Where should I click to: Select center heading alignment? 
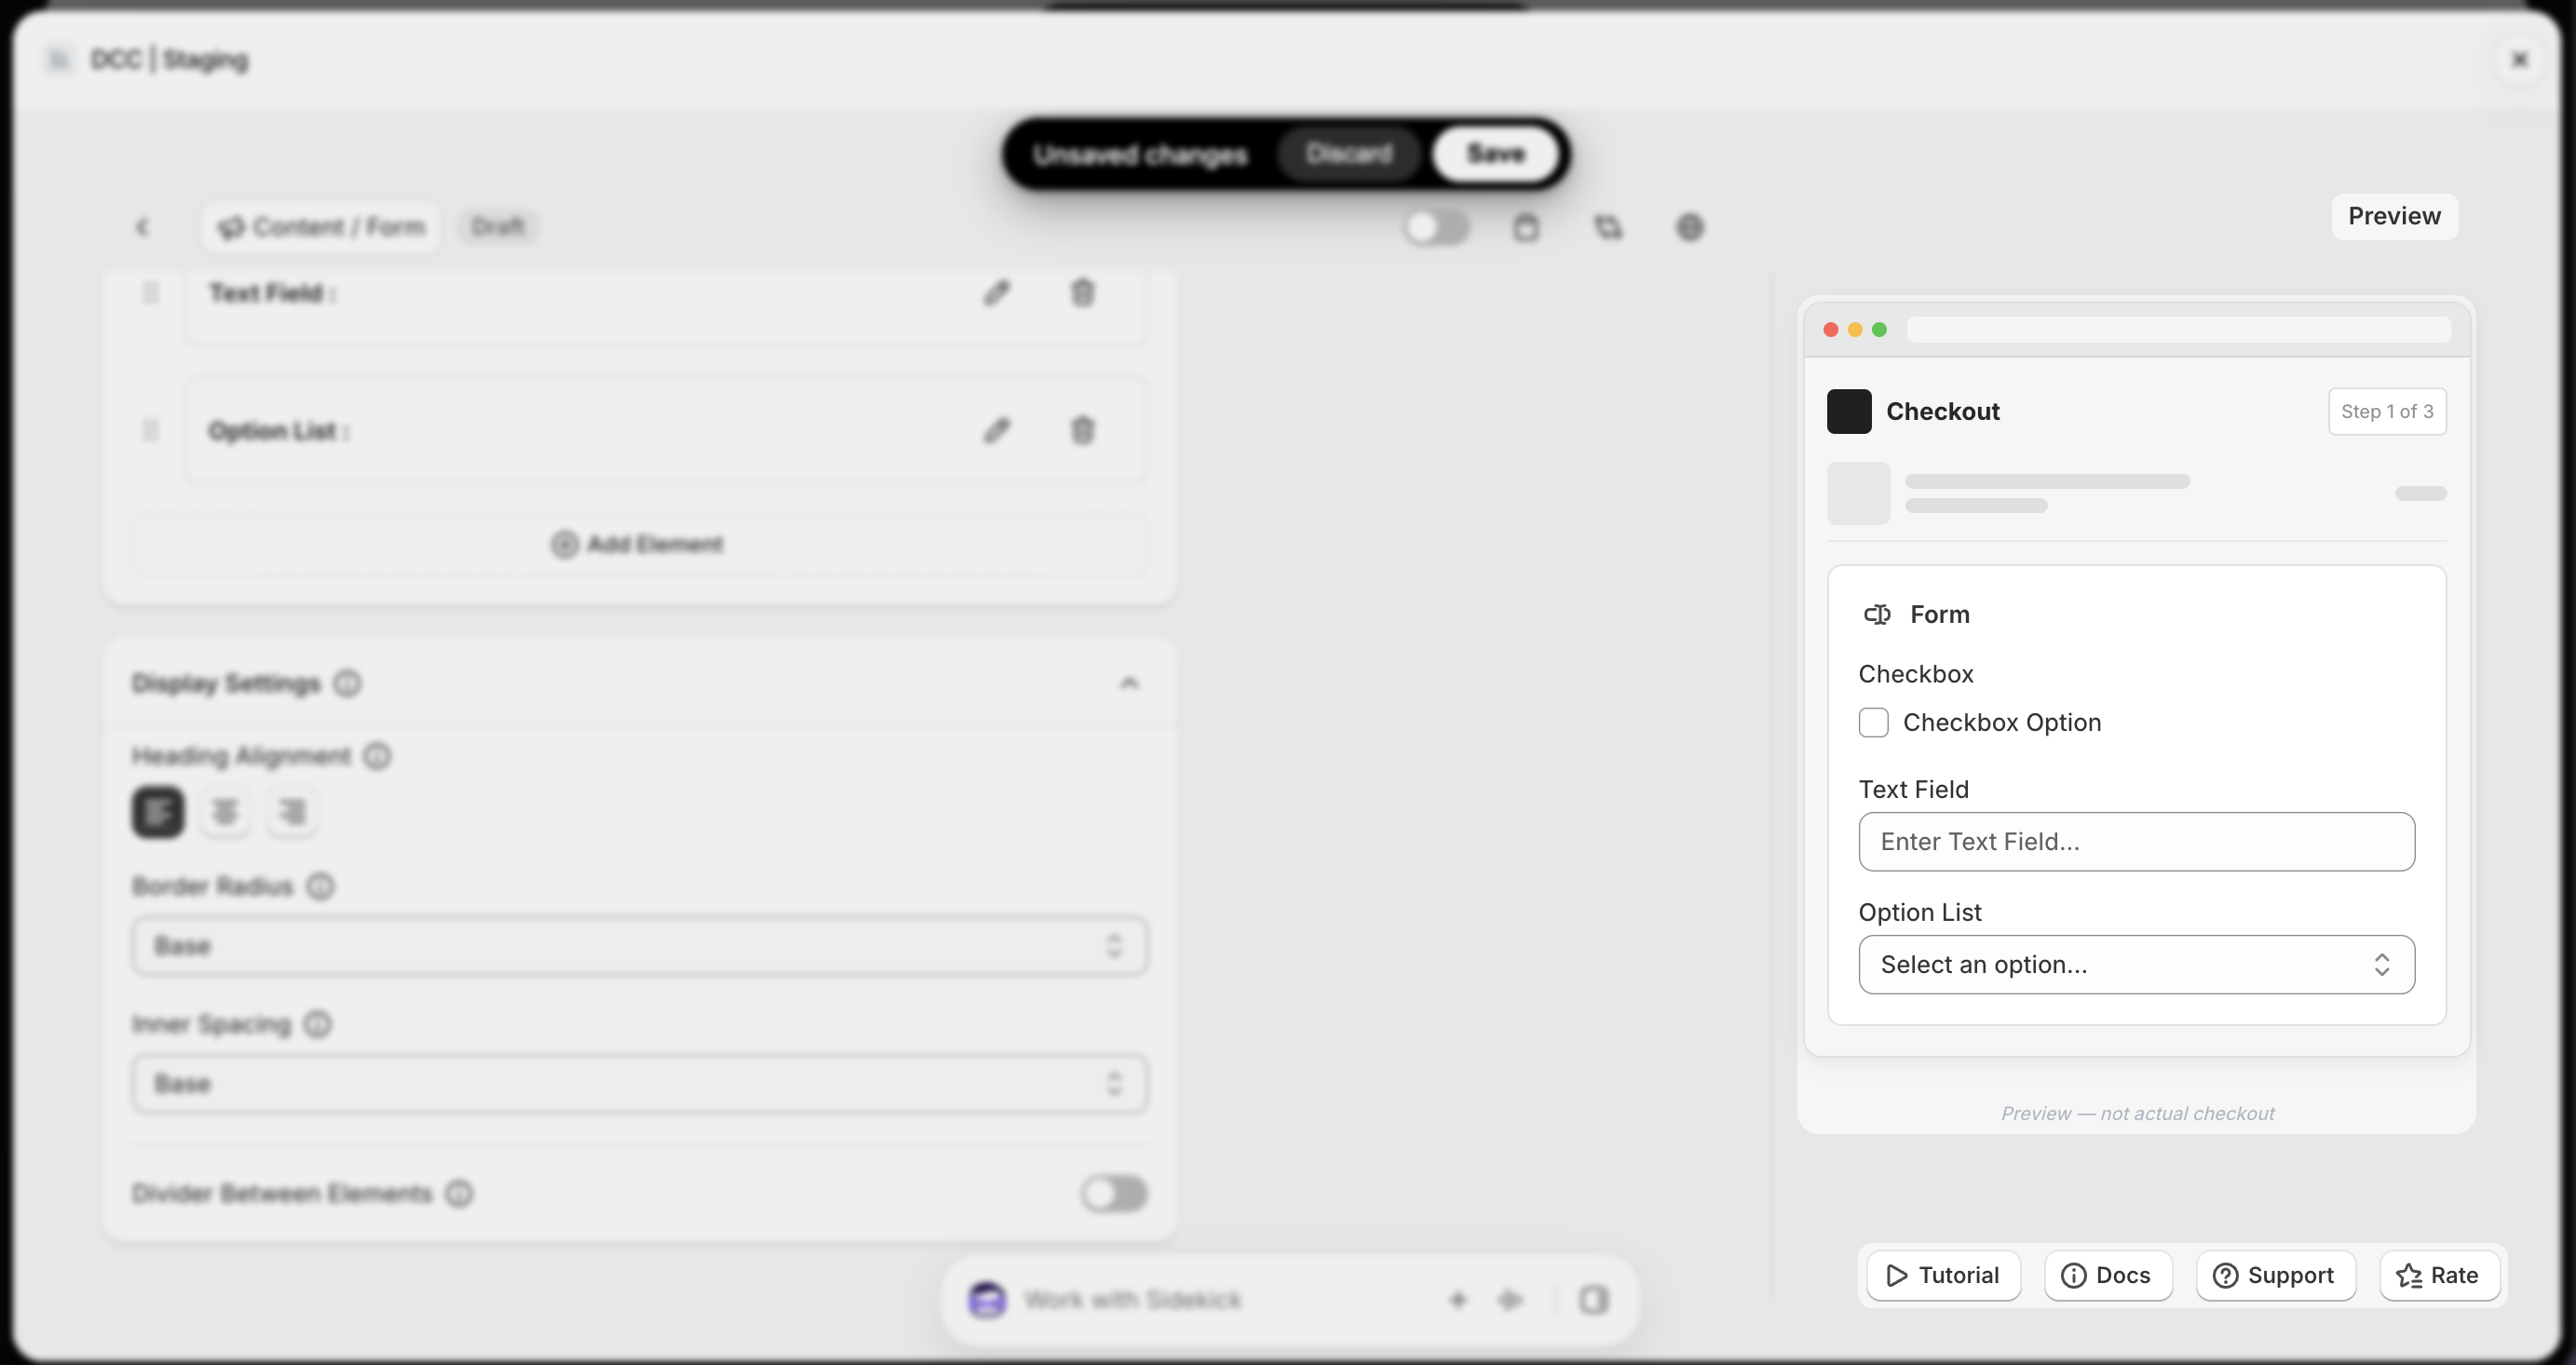[225, 811]
